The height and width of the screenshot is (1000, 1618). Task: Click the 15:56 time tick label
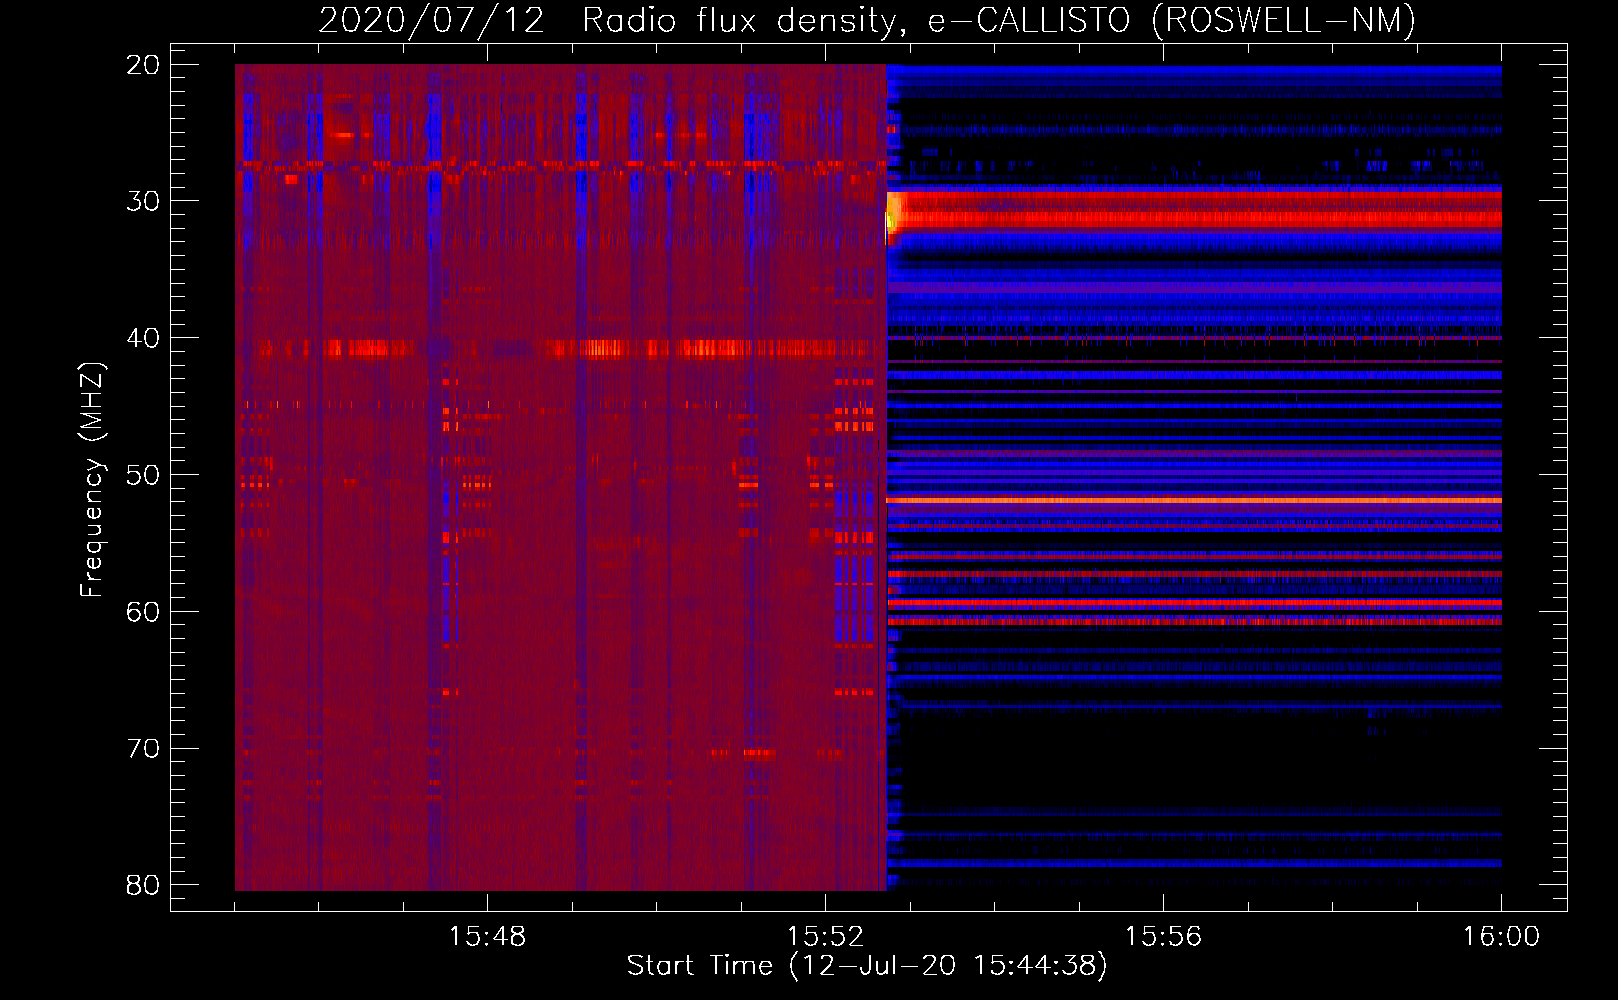click(x=1163, y=937)
